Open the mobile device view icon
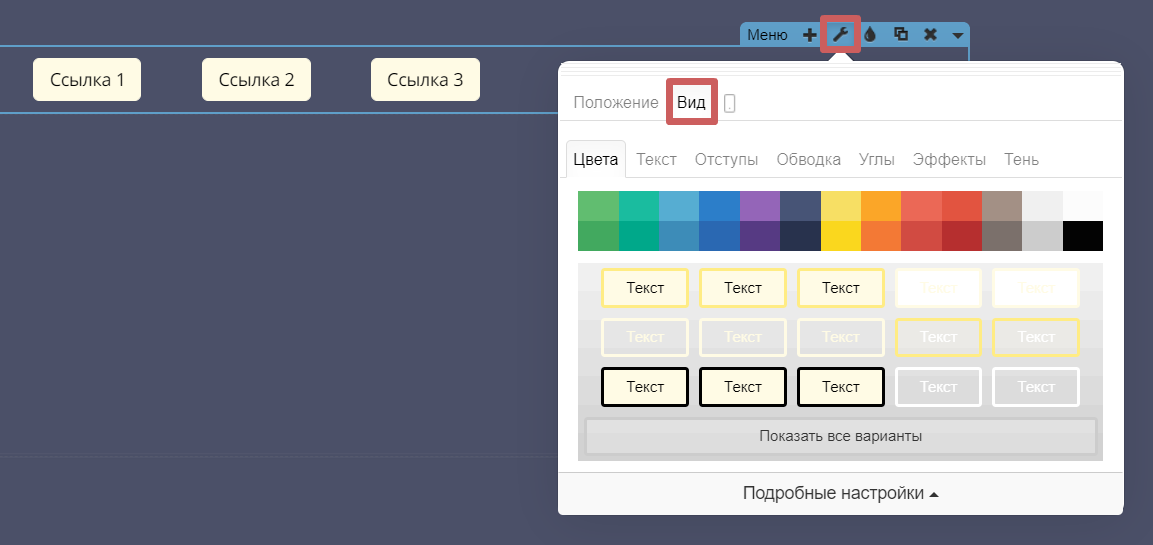 [730, 103]
